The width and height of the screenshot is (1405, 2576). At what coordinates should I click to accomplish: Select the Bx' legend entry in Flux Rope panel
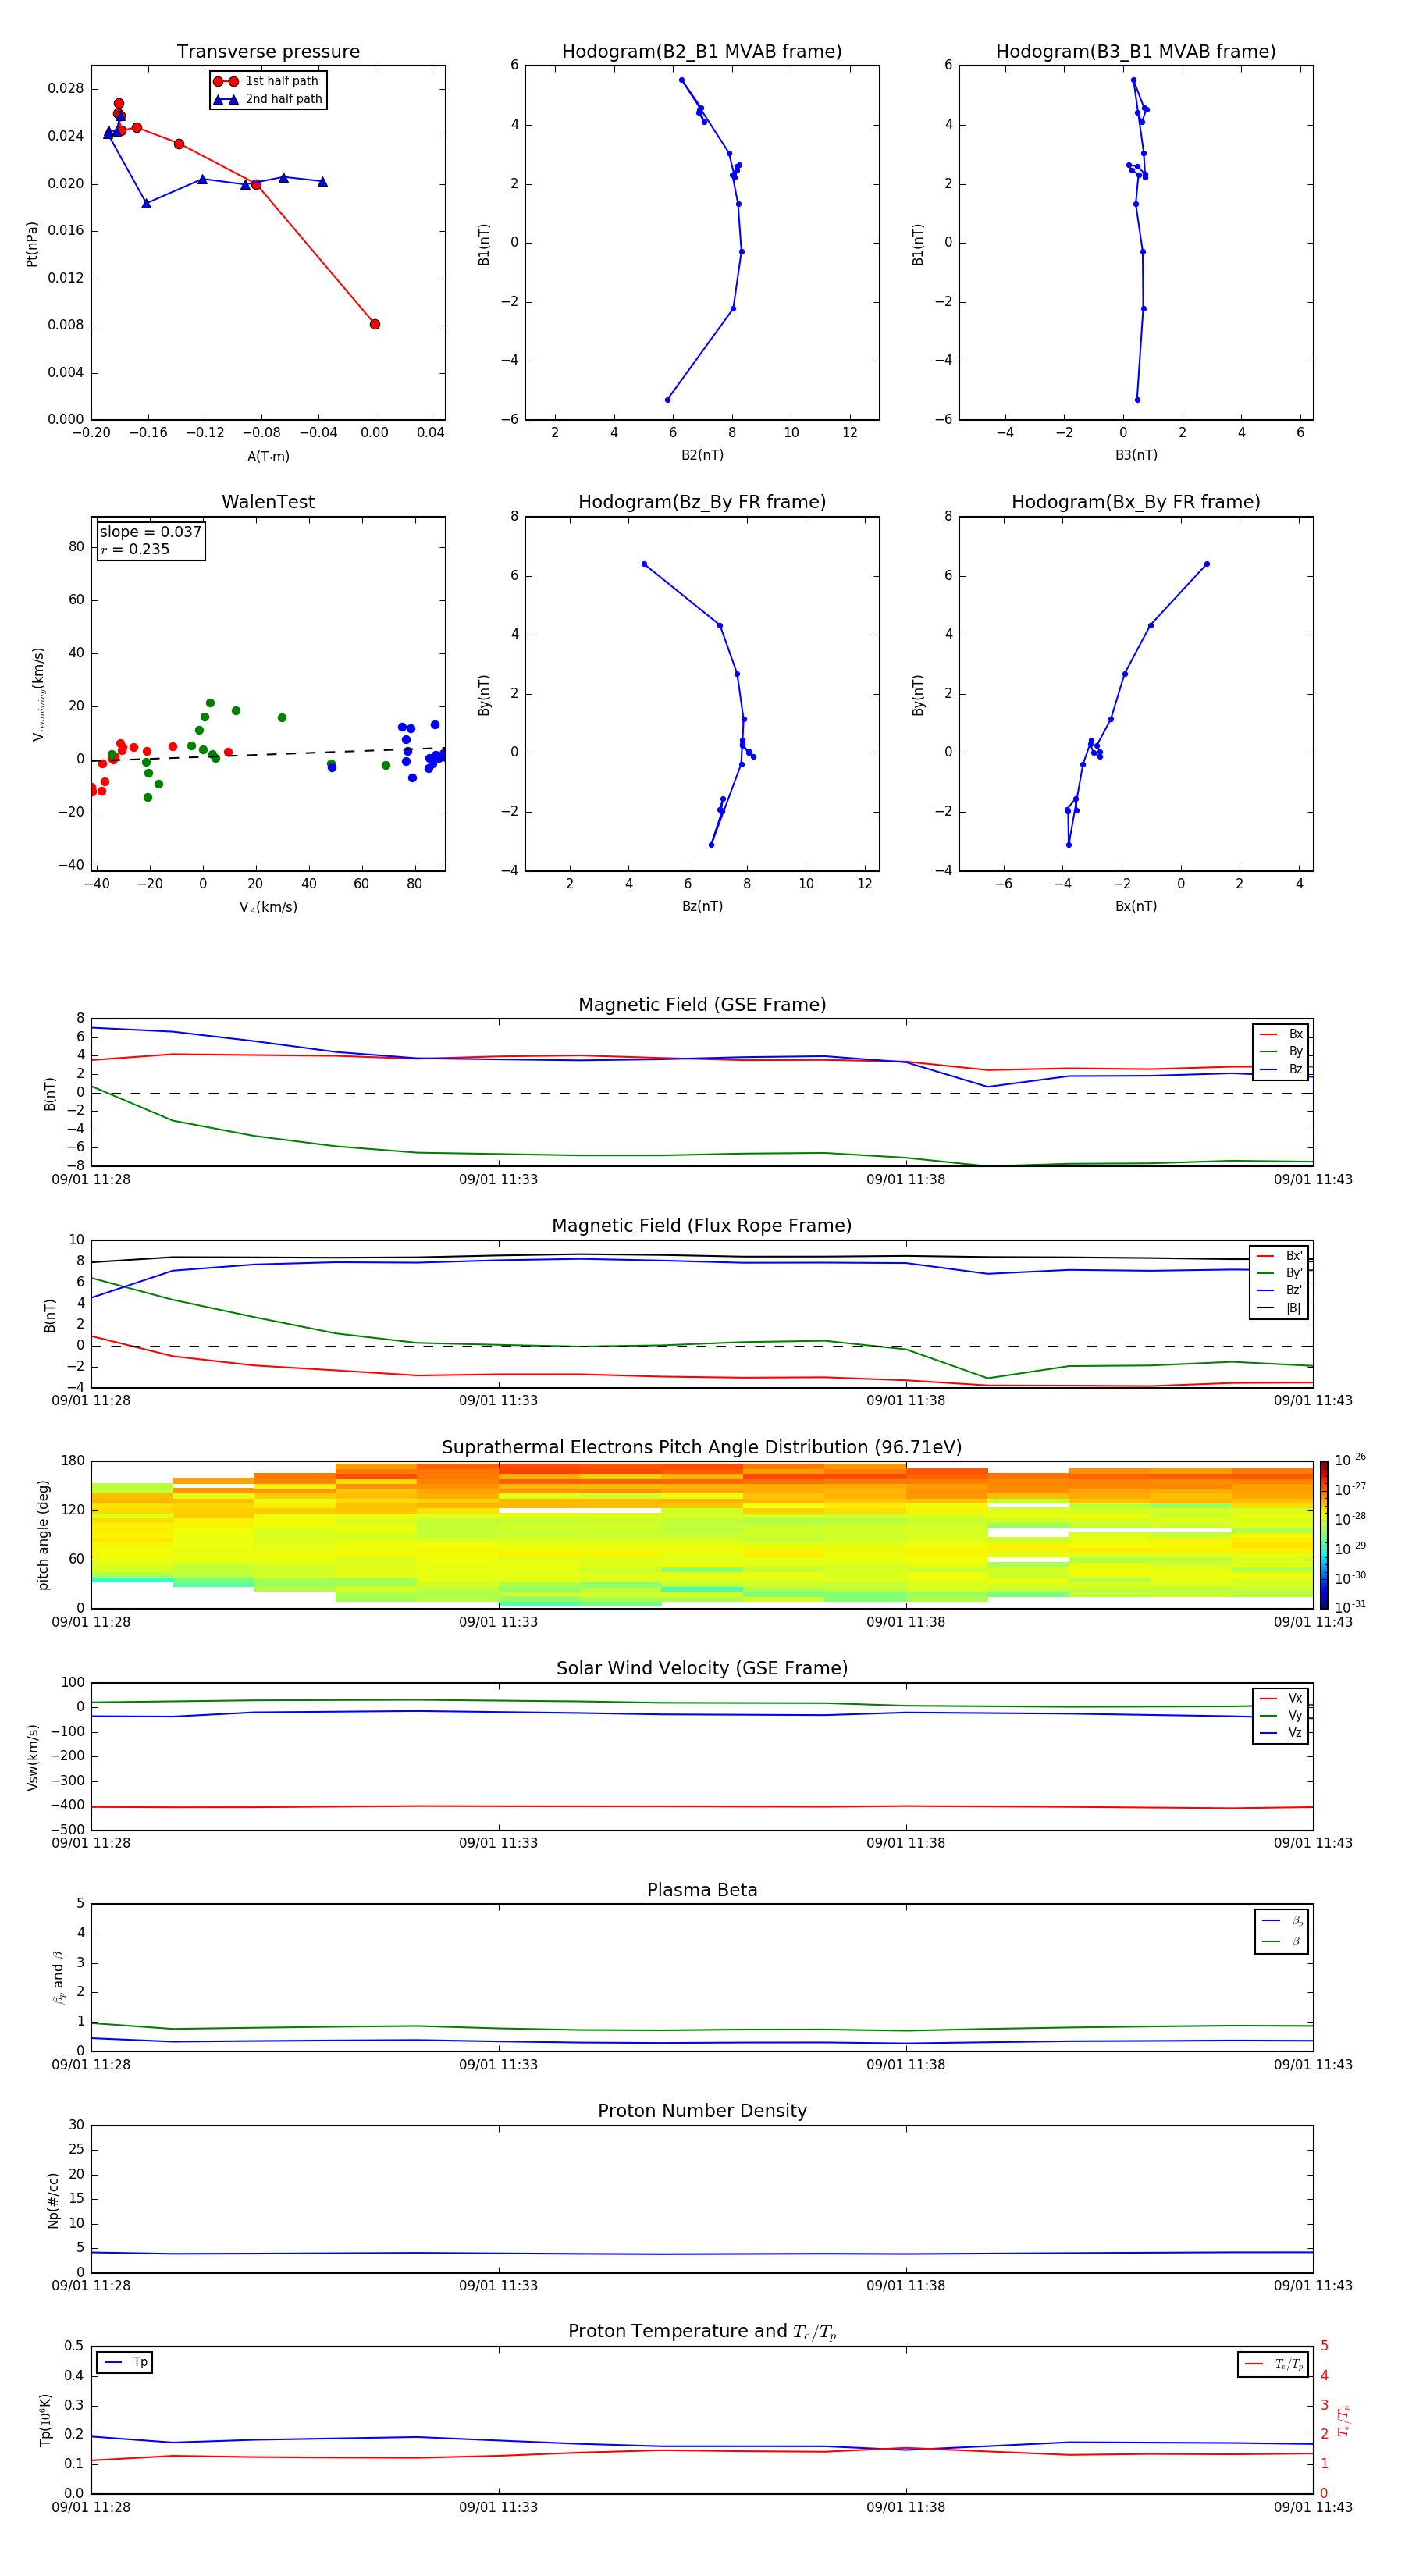pos(1280,1256)
